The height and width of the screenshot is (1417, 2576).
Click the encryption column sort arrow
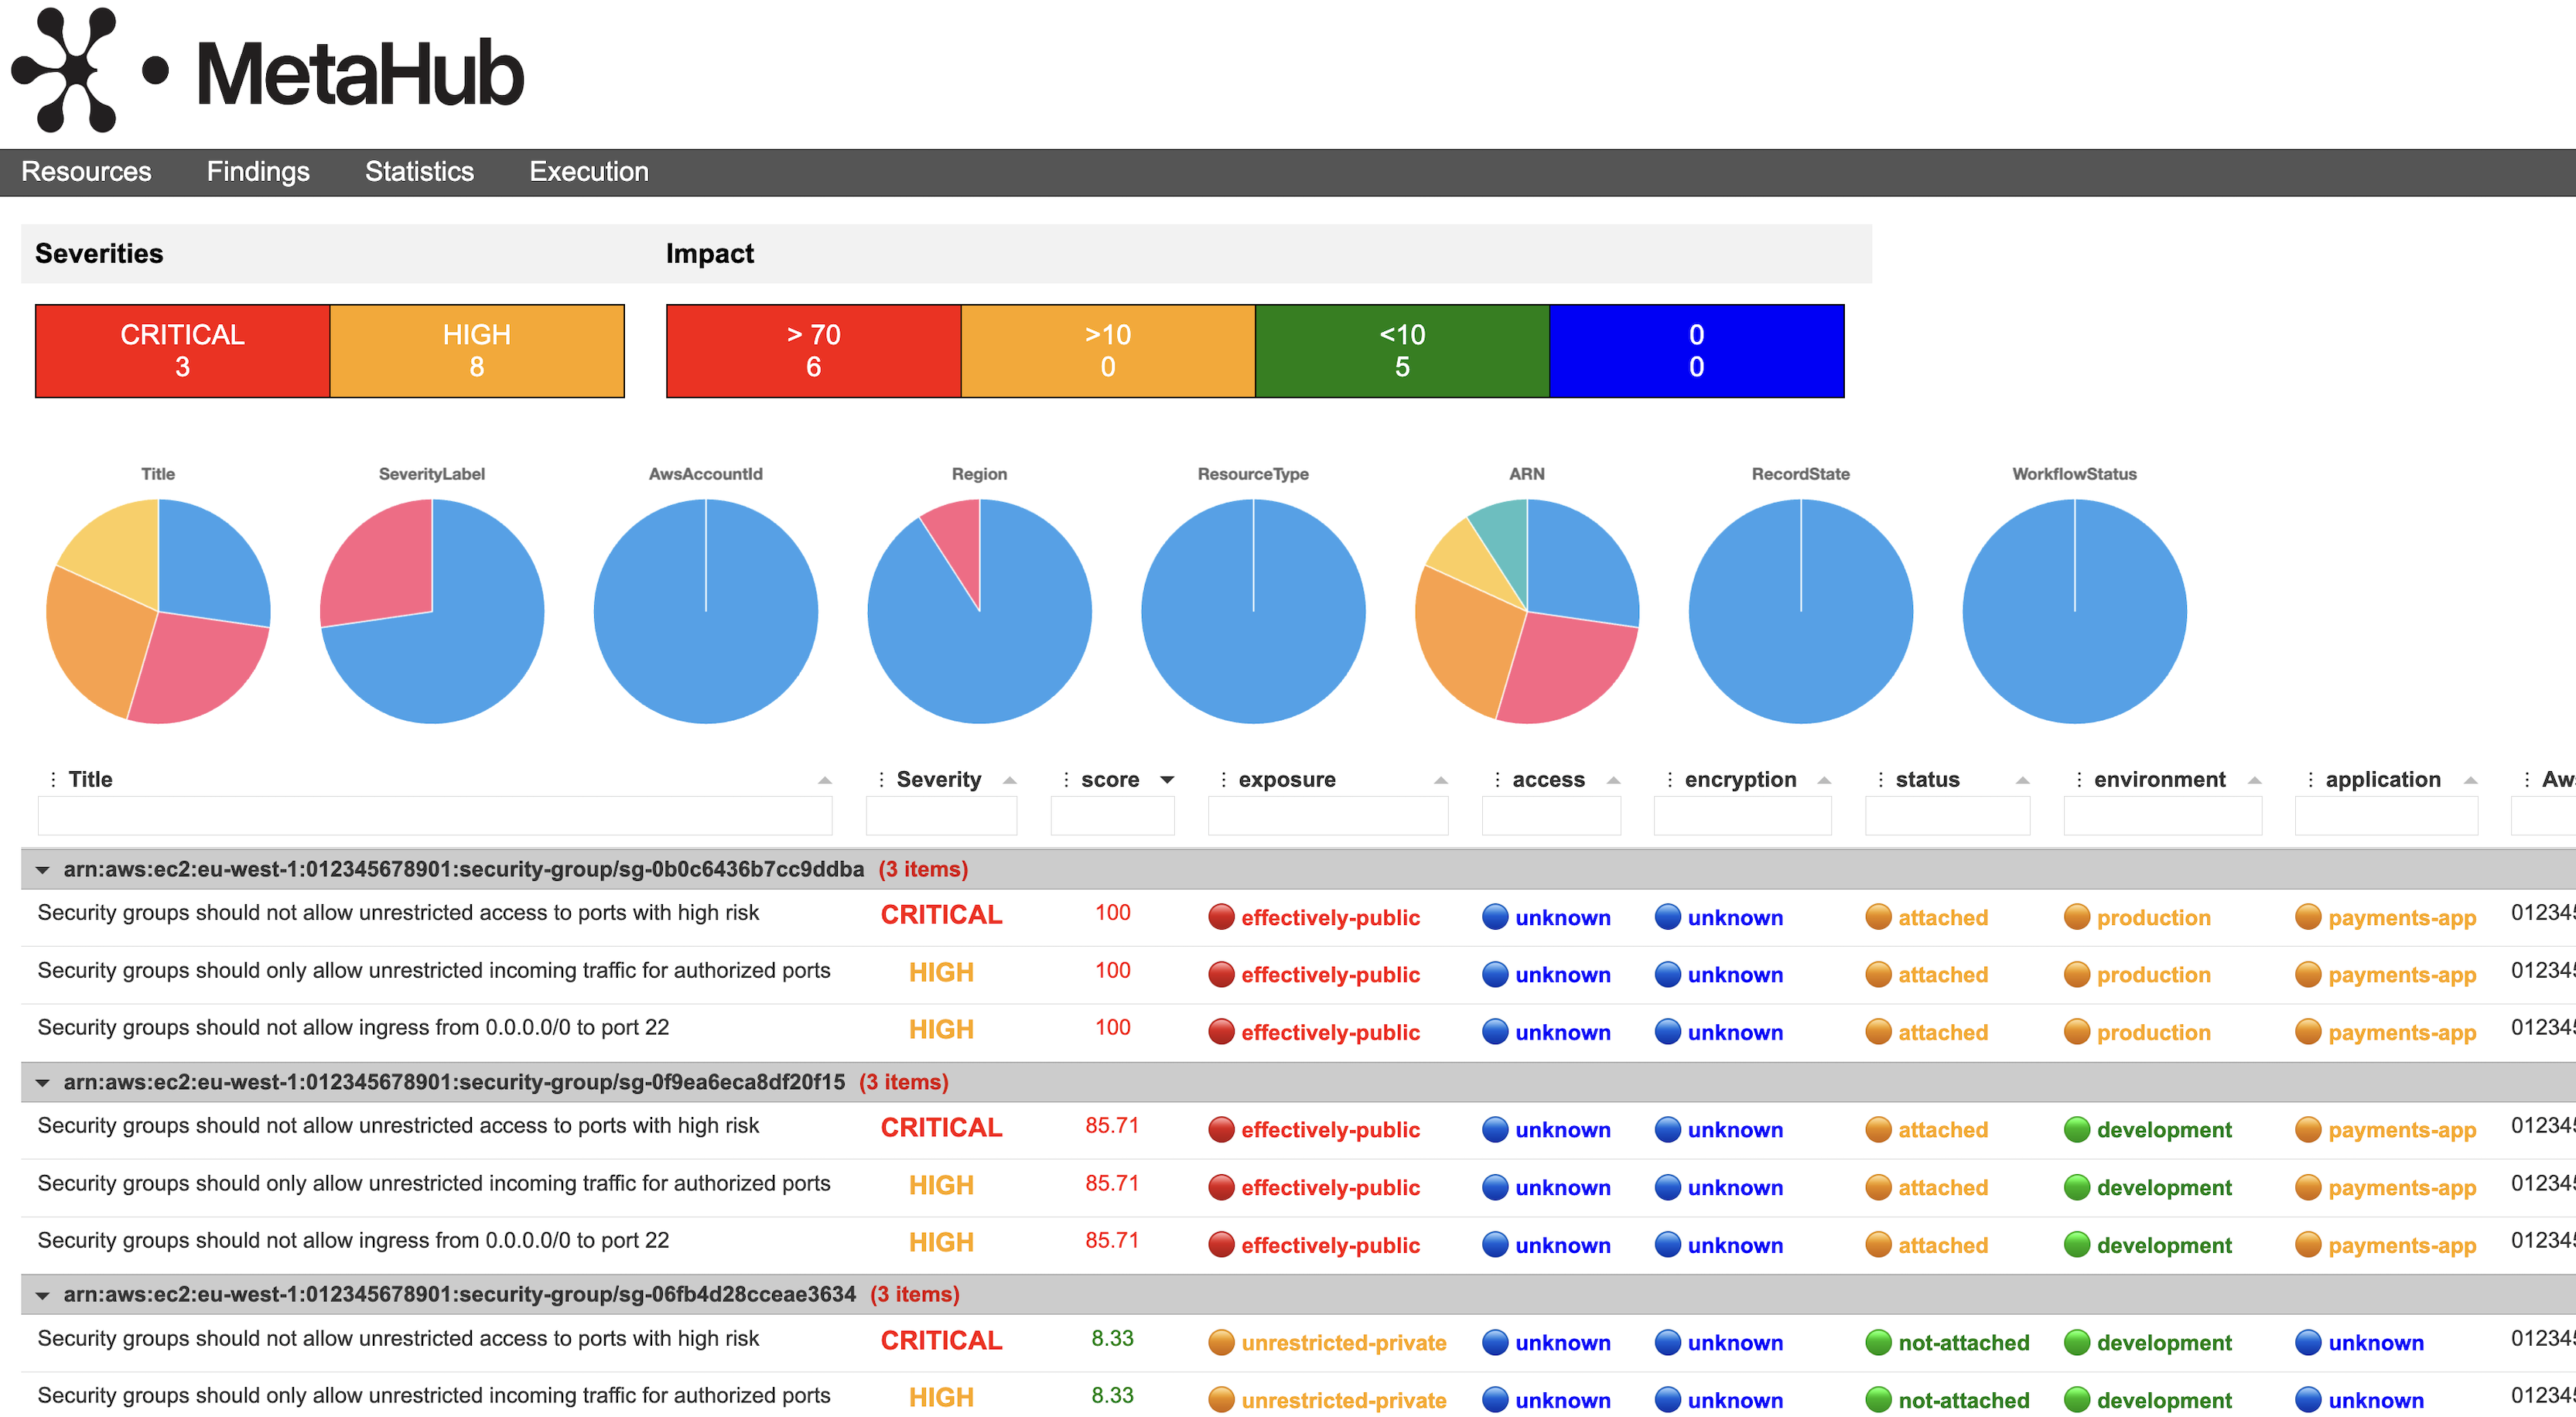(1824, 781)
